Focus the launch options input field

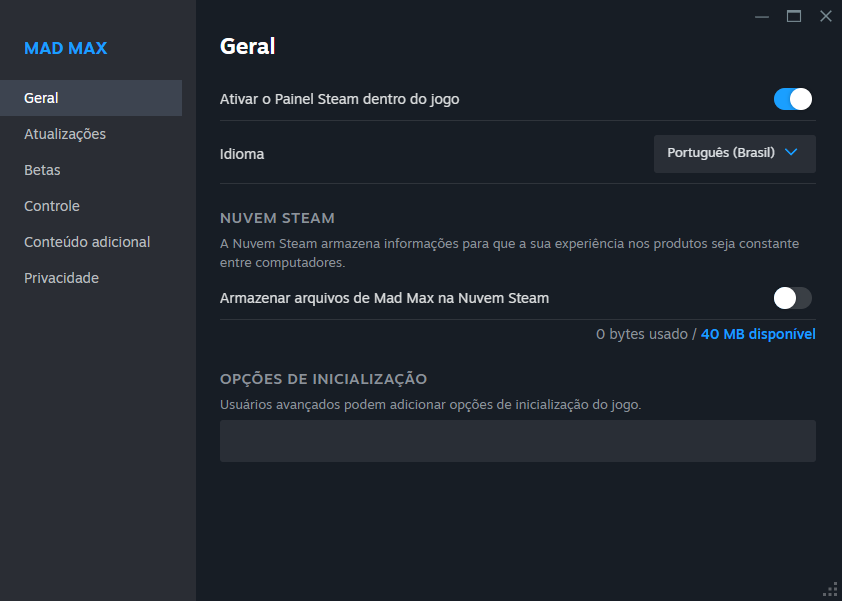518,441
